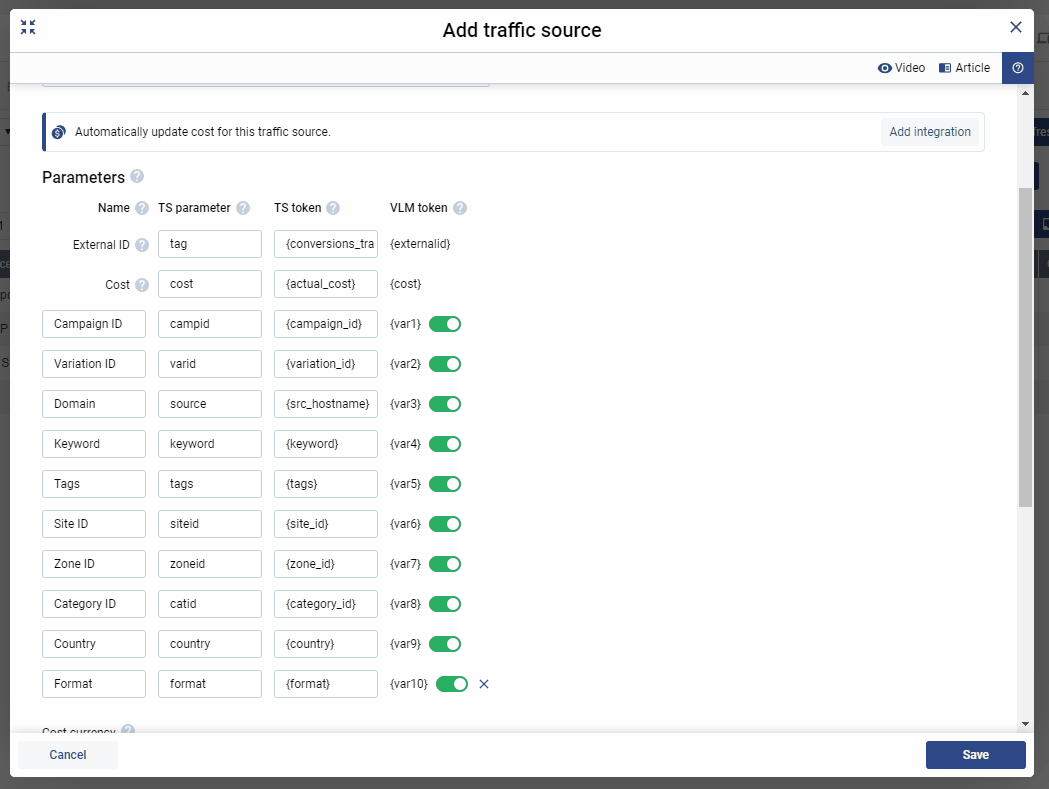This screenshot has height=789, width=1049.
Task: Turn off the var5 Tags toggle
Action: [x=445, y=484]
